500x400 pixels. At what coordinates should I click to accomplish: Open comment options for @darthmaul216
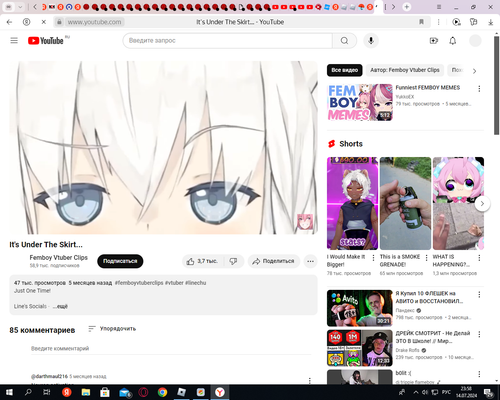[310, 380]
